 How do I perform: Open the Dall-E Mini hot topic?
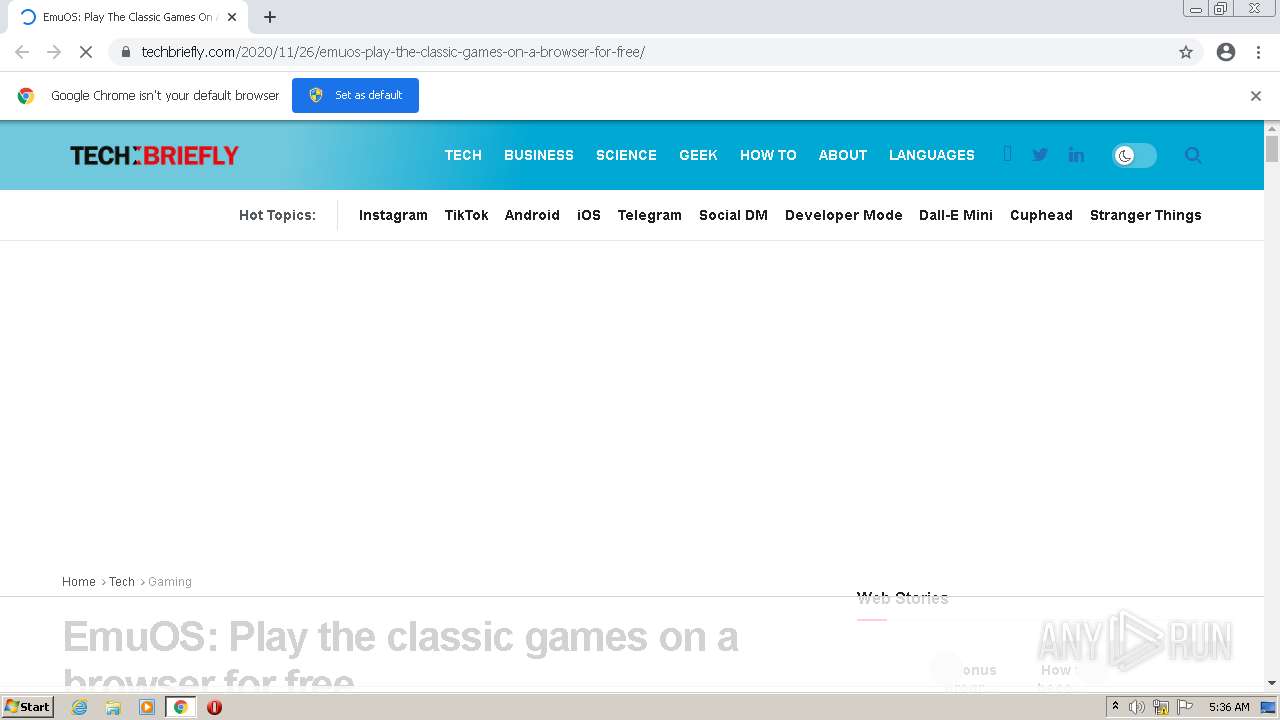[956, 215]
